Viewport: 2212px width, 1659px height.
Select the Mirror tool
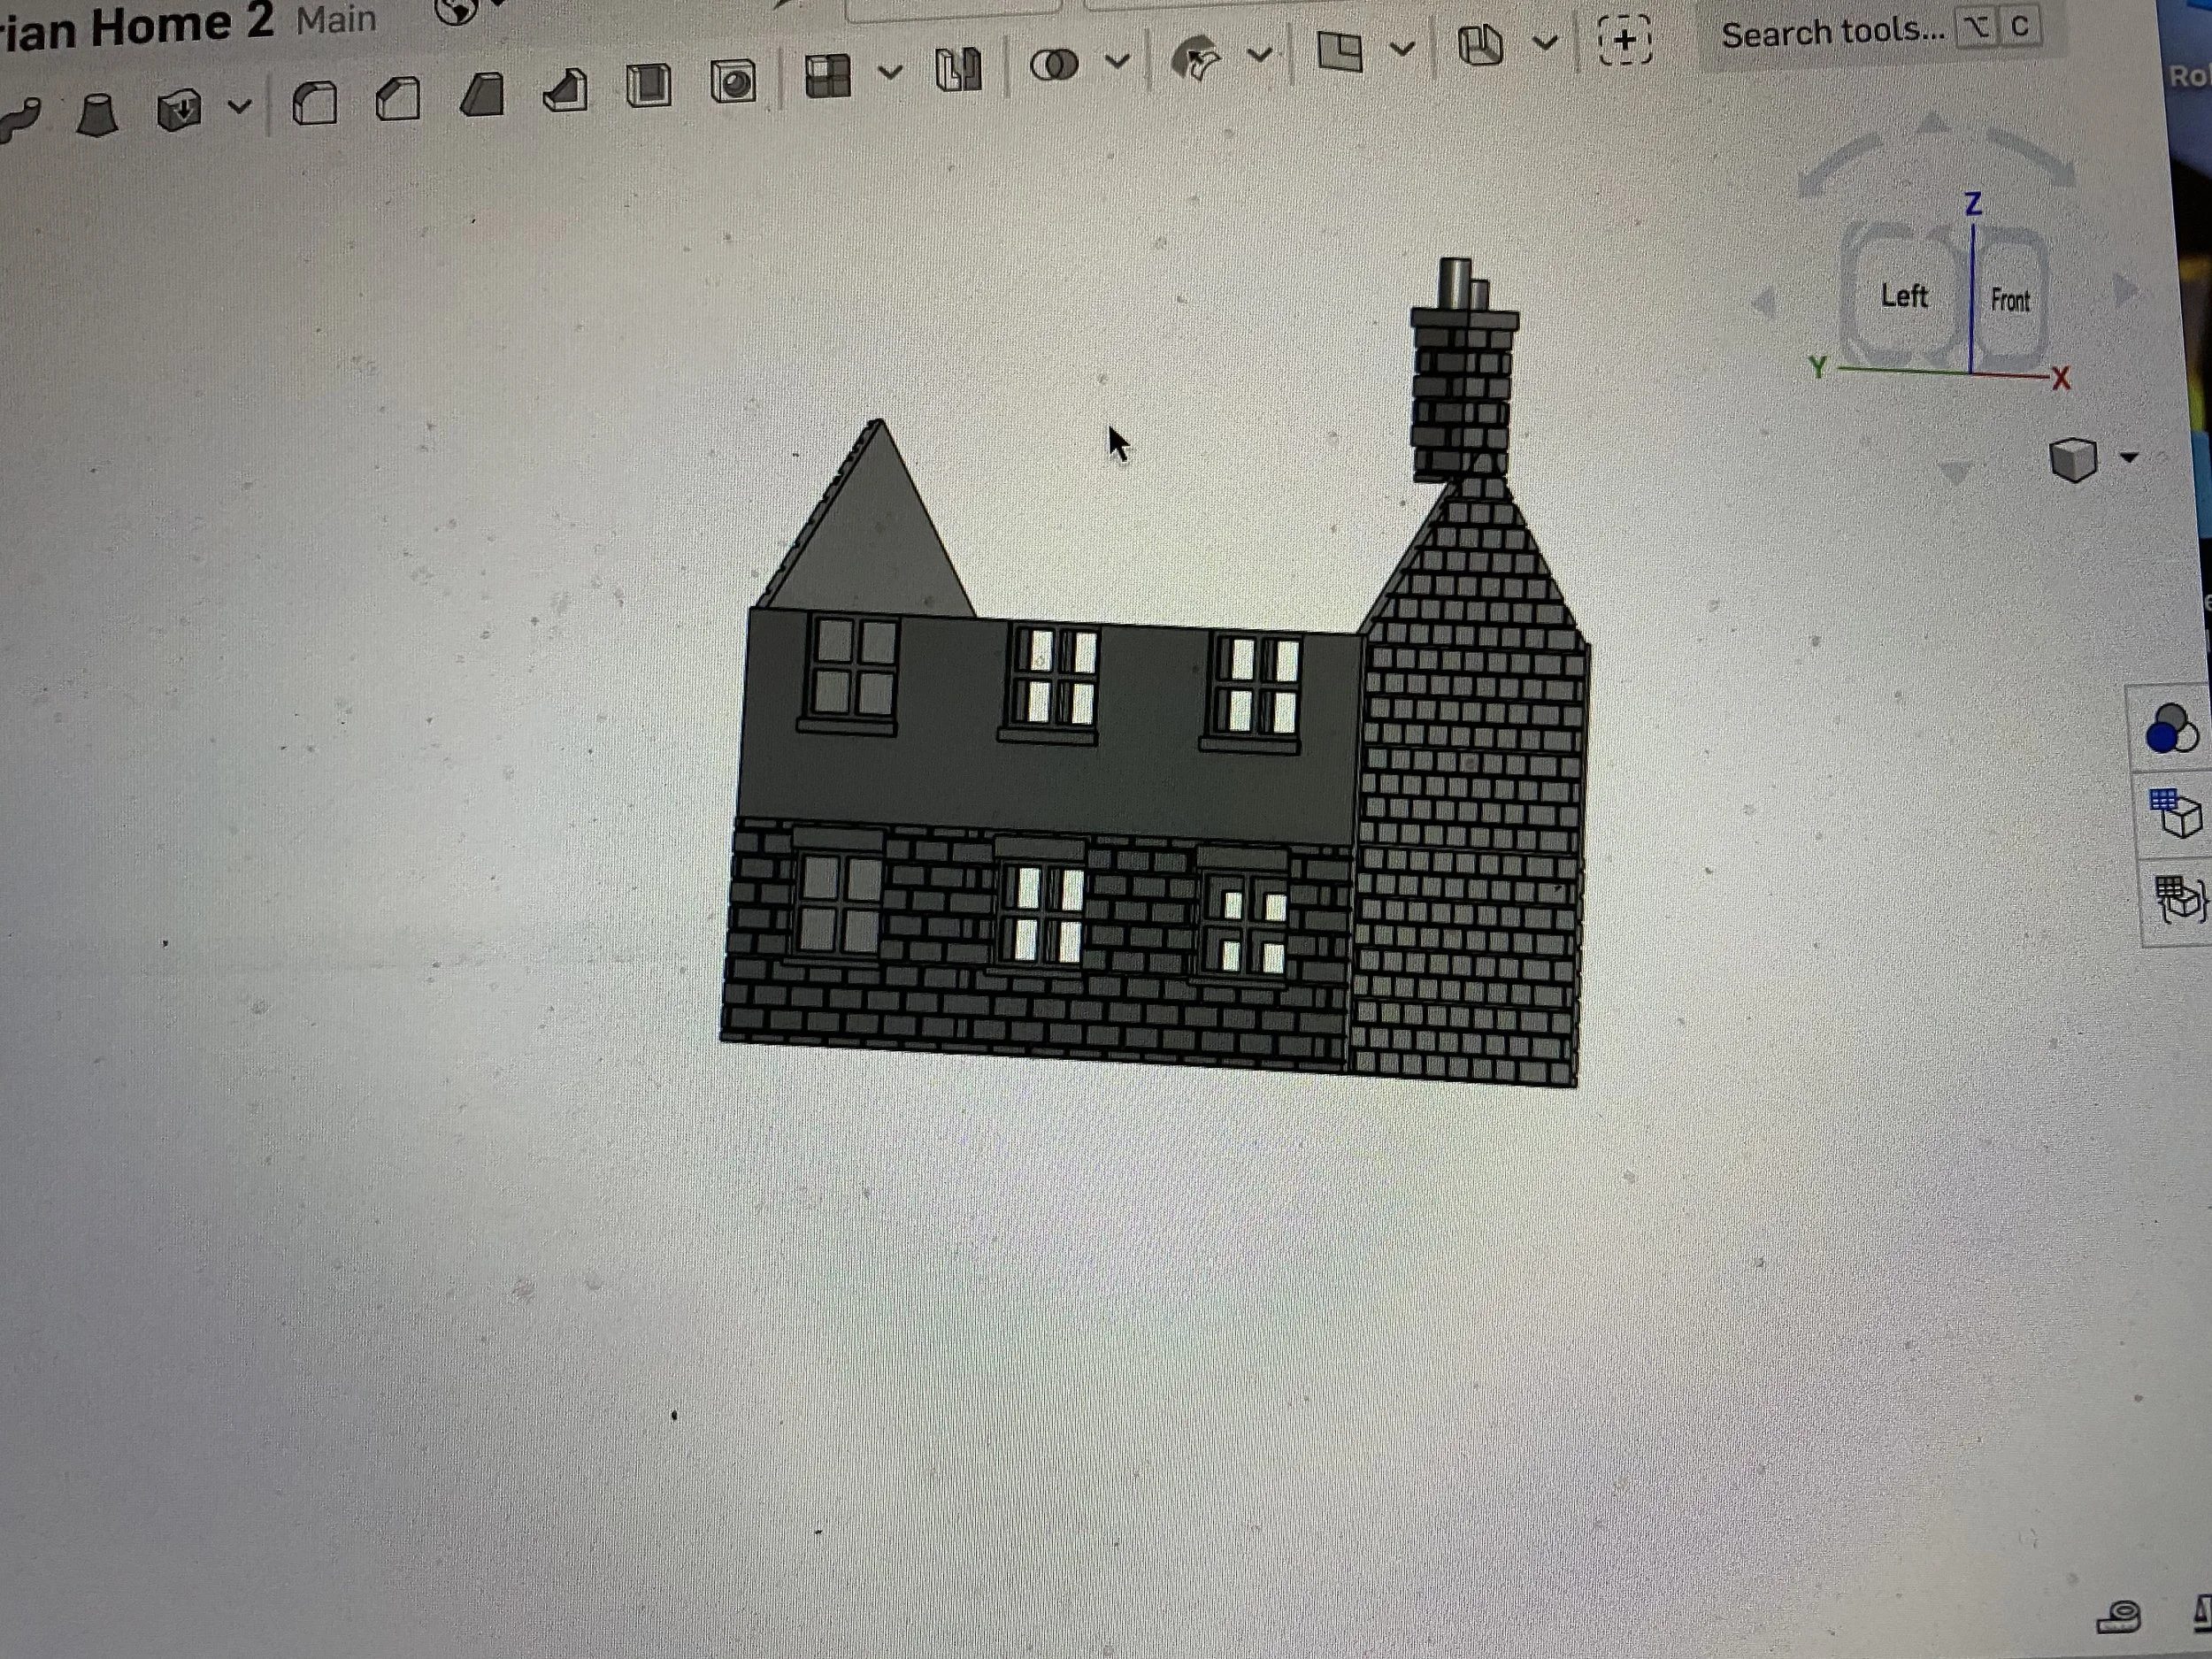pos(959,70)
